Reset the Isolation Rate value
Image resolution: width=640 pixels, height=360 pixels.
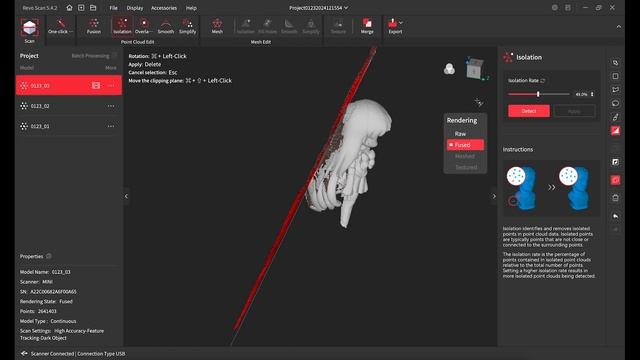[543, 81]
